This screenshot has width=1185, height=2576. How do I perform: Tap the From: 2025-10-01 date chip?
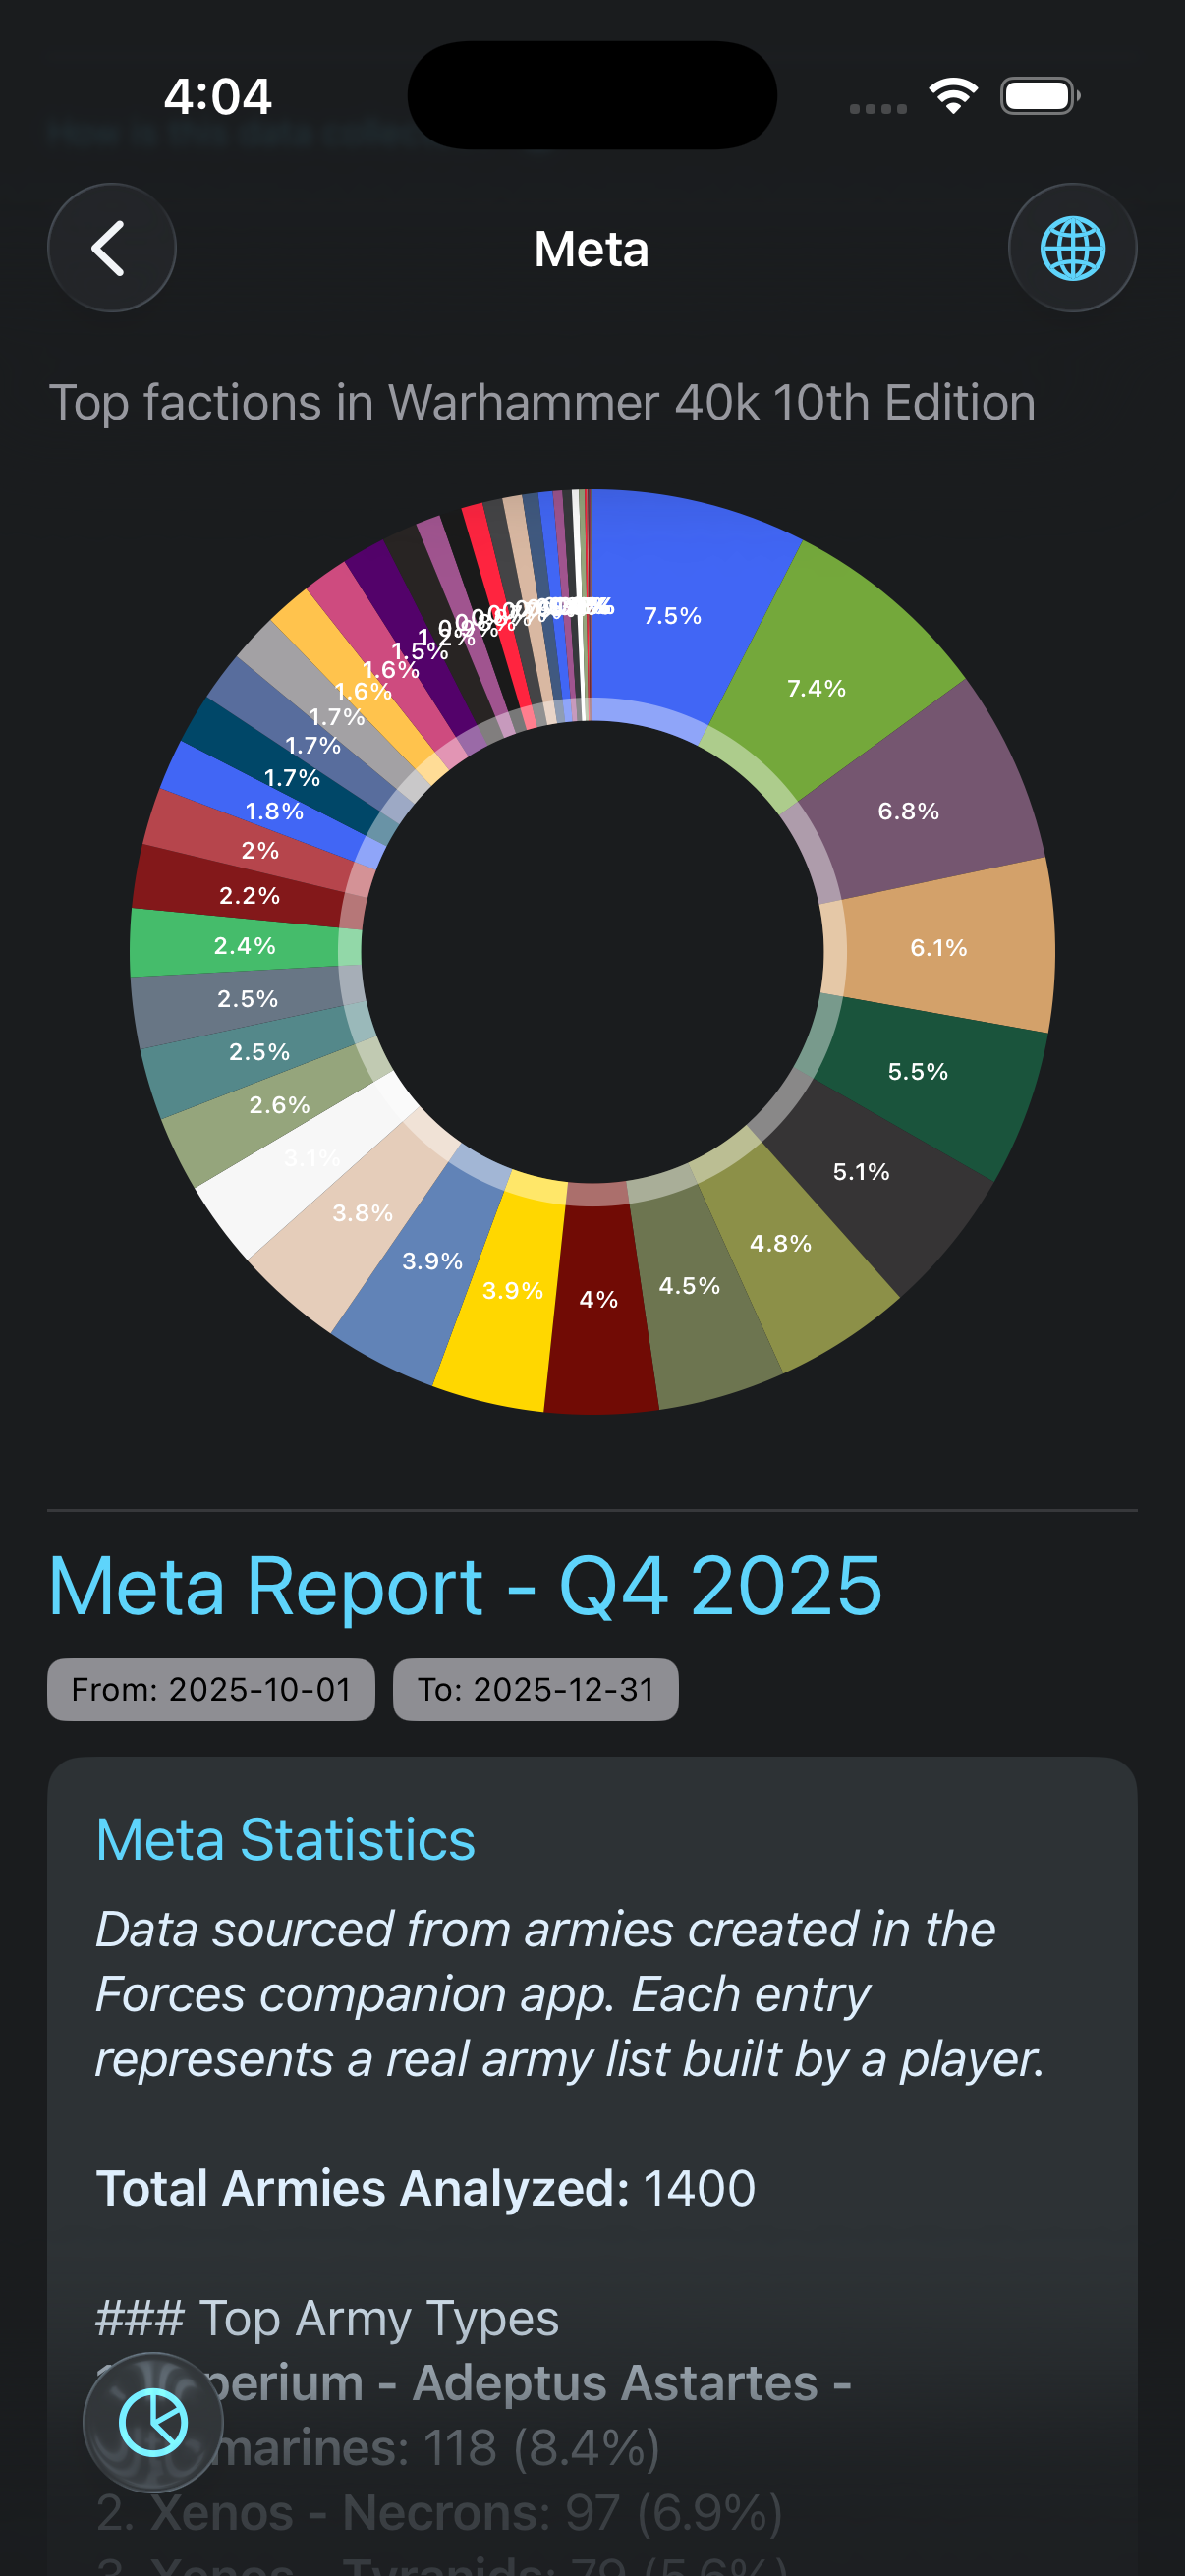click(211, 1689)
